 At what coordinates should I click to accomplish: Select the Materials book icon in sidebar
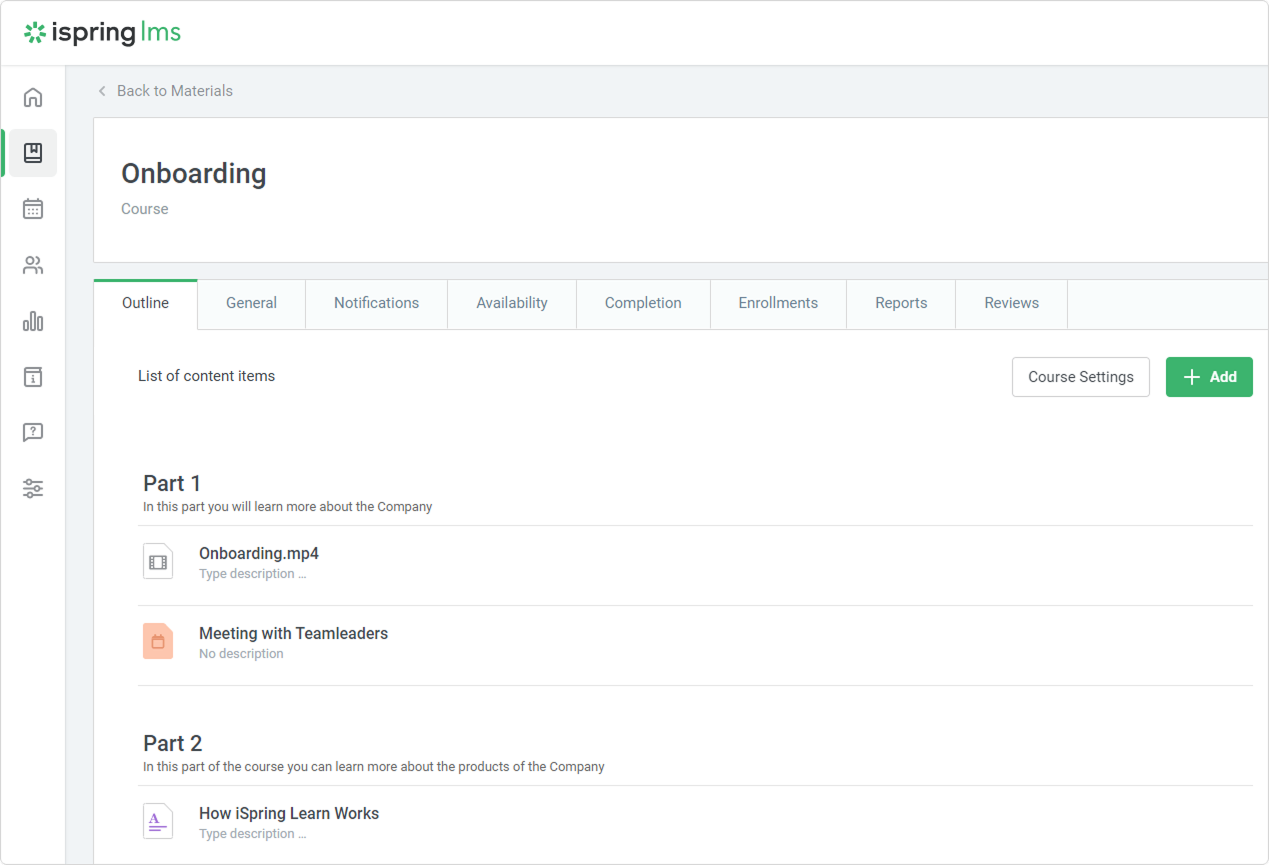pyautogui.click(x=33, y=153)
